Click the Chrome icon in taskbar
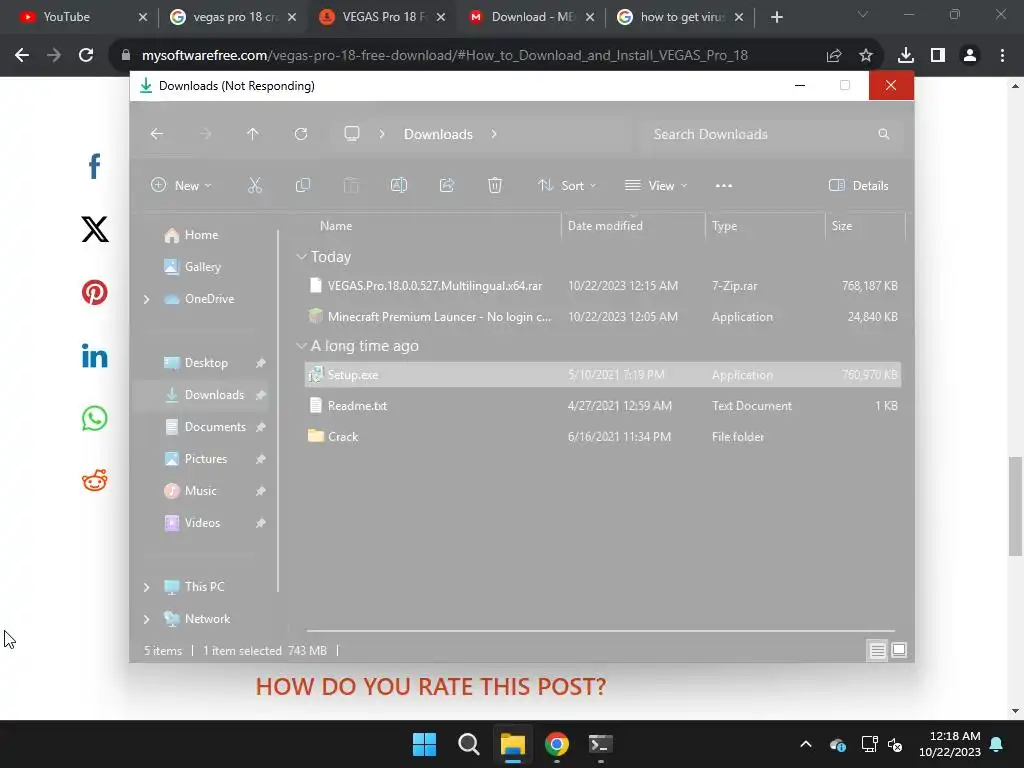1024x768 pixels. (x=557, y=744)
